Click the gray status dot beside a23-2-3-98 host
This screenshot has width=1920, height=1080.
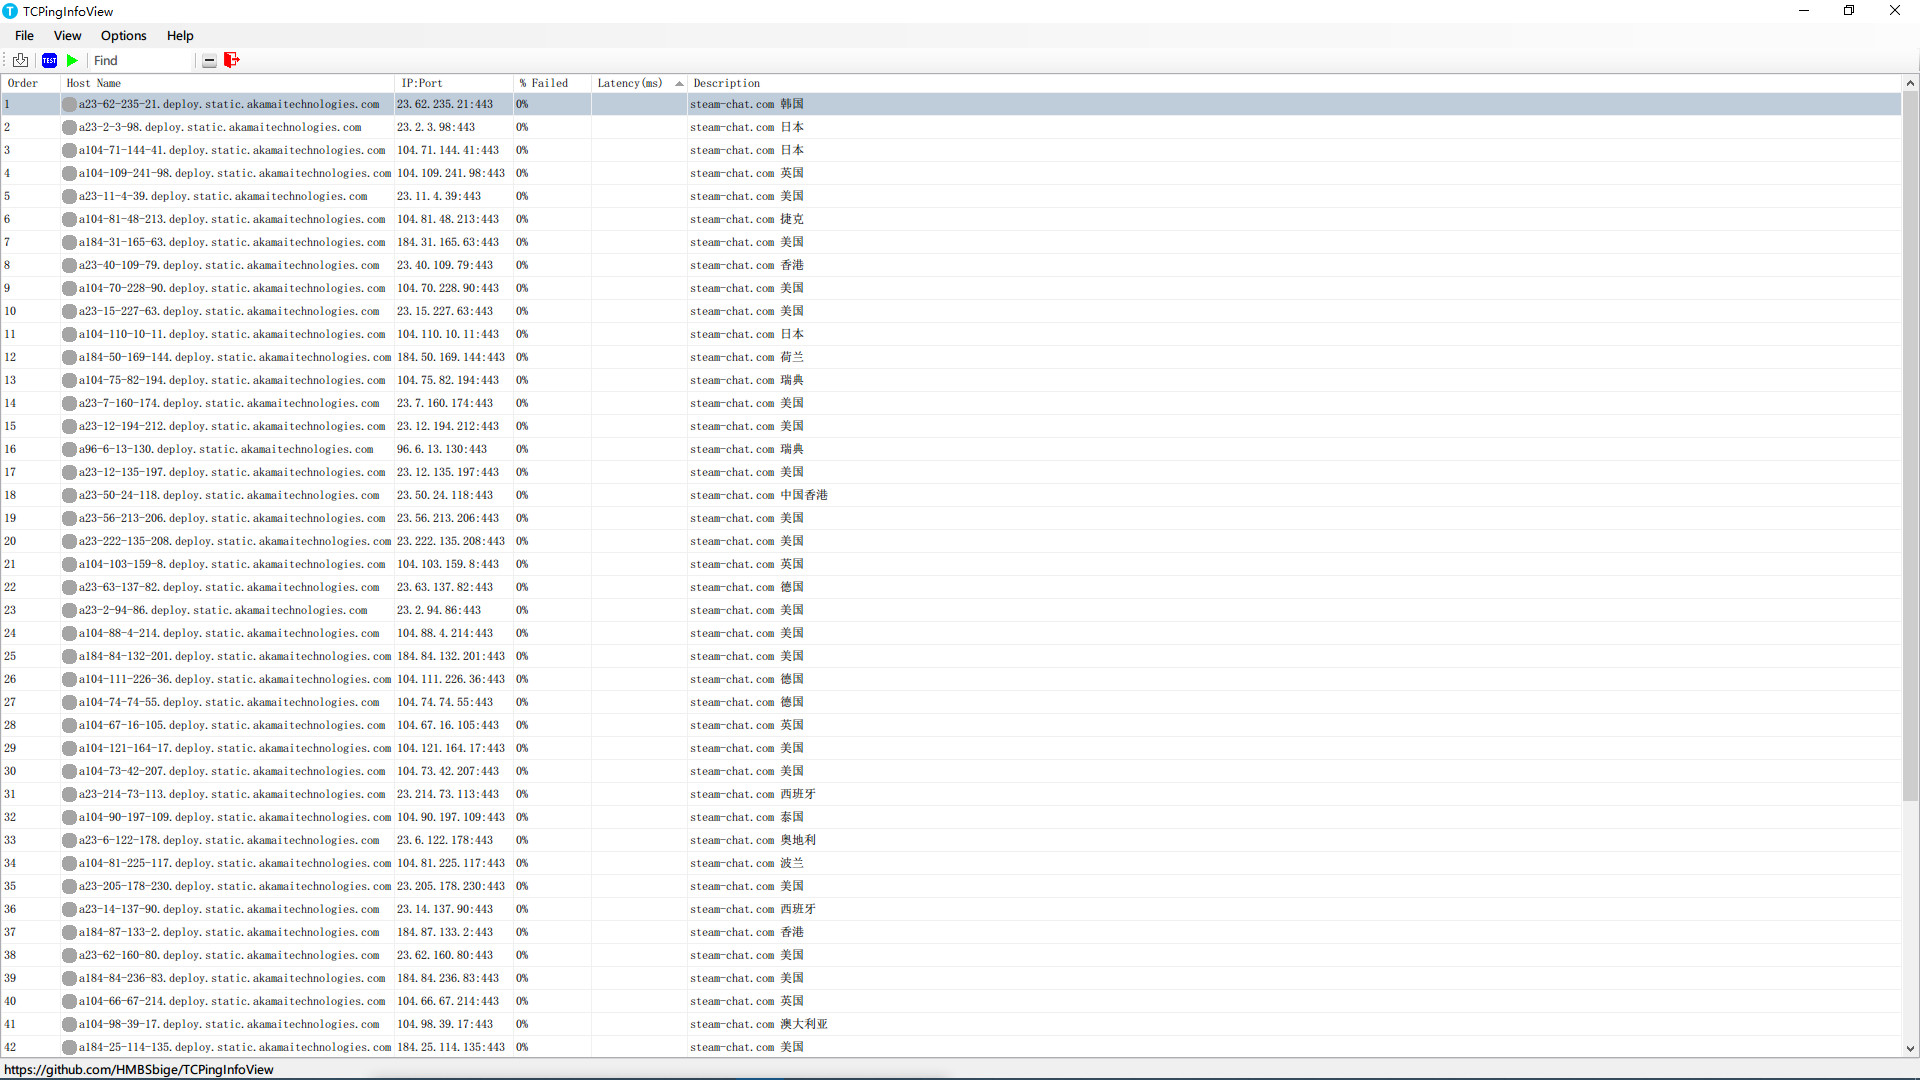(68, 127)
